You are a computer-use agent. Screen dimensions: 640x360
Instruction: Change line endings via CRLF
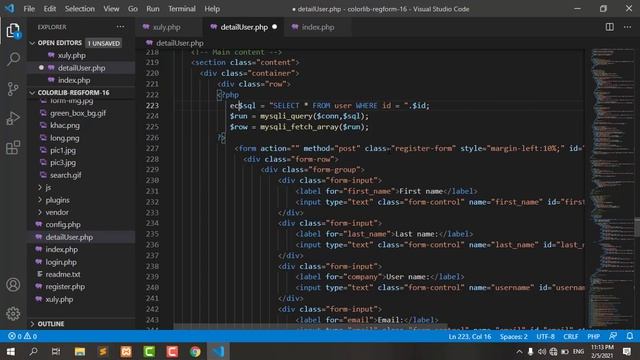pyautogui.click(x=571, y=336)
